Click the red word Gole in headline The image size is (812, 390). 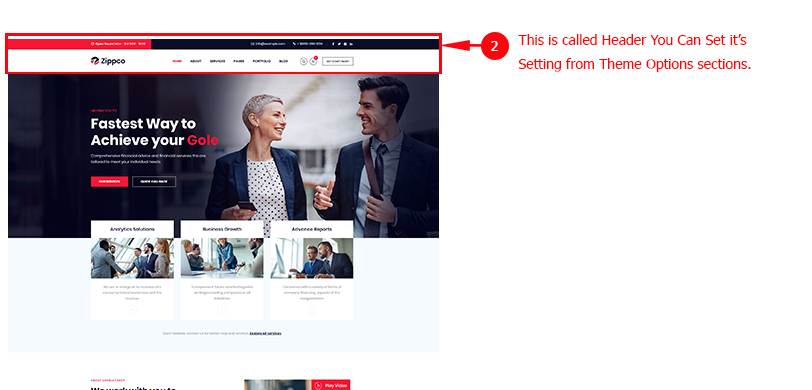coord(203,140)
